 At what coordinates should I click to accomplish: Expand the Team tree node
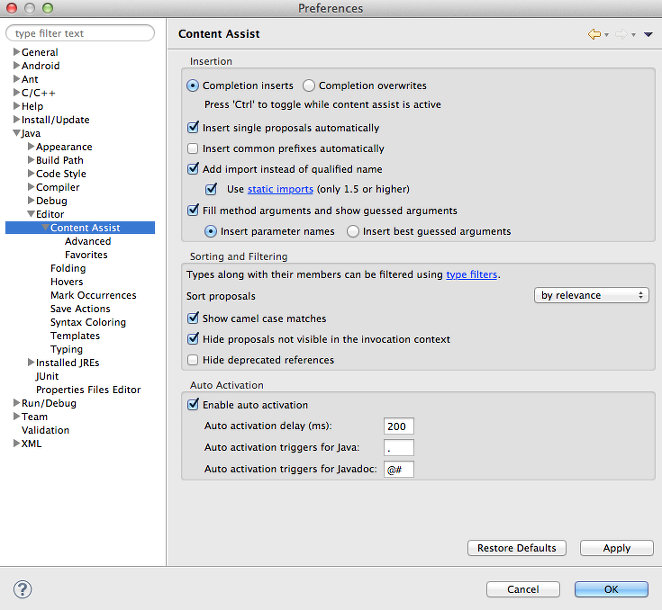click(x=16, y=417)
